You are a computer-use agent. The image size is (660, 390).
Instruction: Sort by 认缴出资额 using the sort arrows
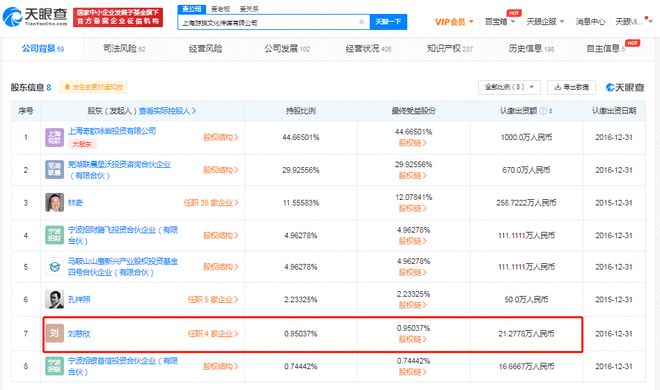[x=551, y=111]
